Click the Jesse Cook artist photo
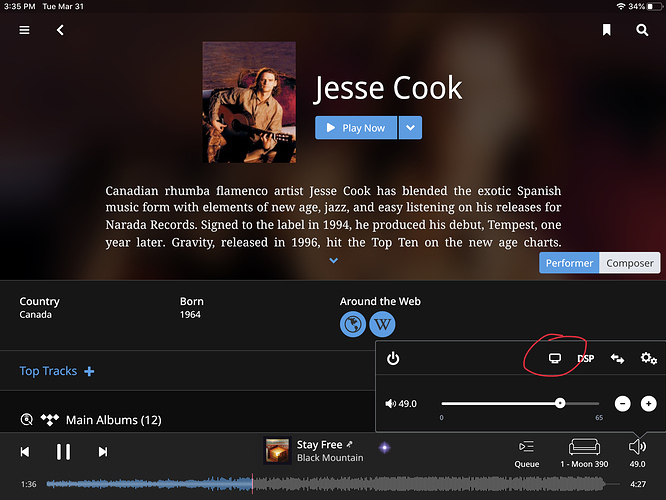Viewport: 666px width, 500px height. point(249,102)
